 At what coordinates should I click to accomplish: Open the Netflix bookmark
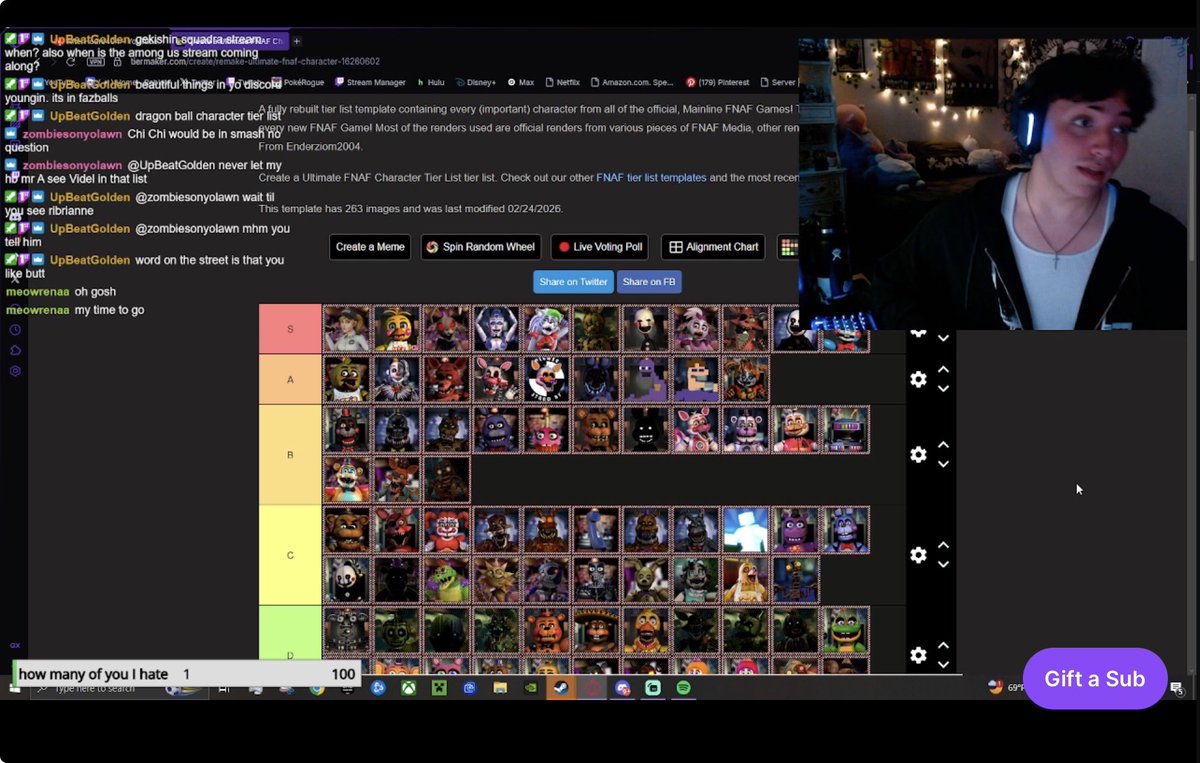(x=562, y=82)
